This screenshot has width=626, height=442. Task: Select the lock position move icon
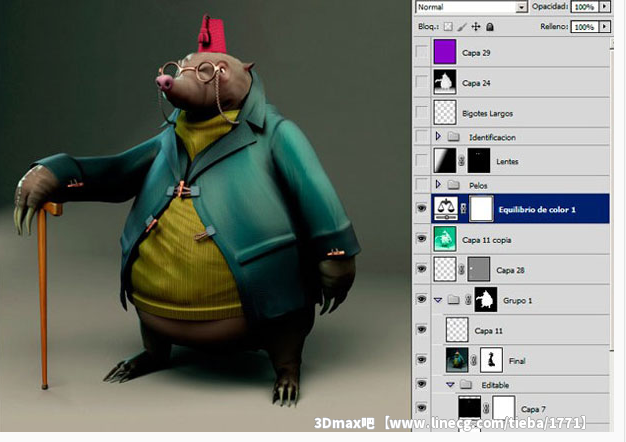(x=476, y=27)
